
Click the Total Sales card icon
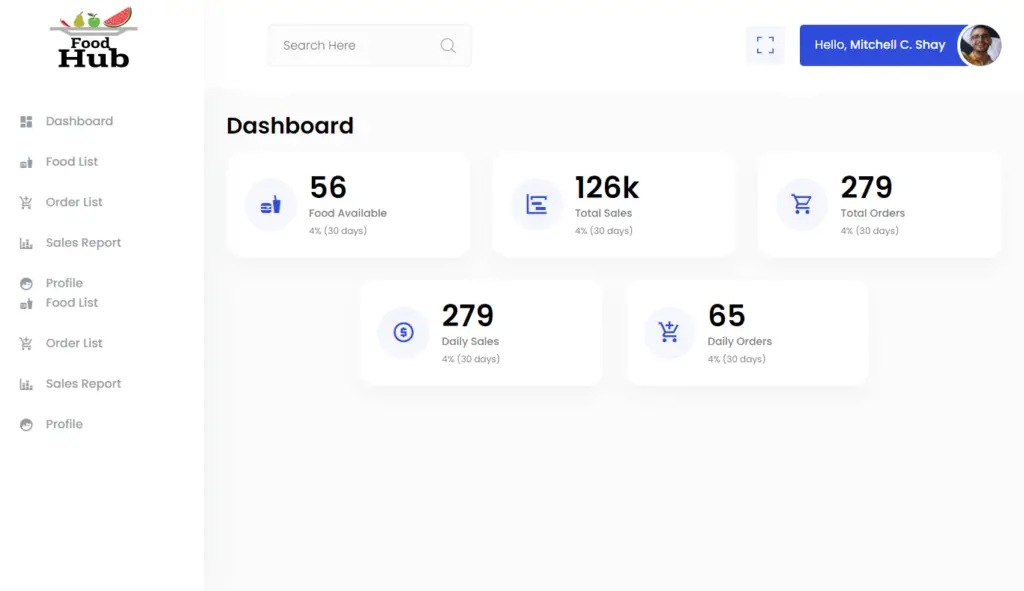pyautogui.click(x=536, y=204)
